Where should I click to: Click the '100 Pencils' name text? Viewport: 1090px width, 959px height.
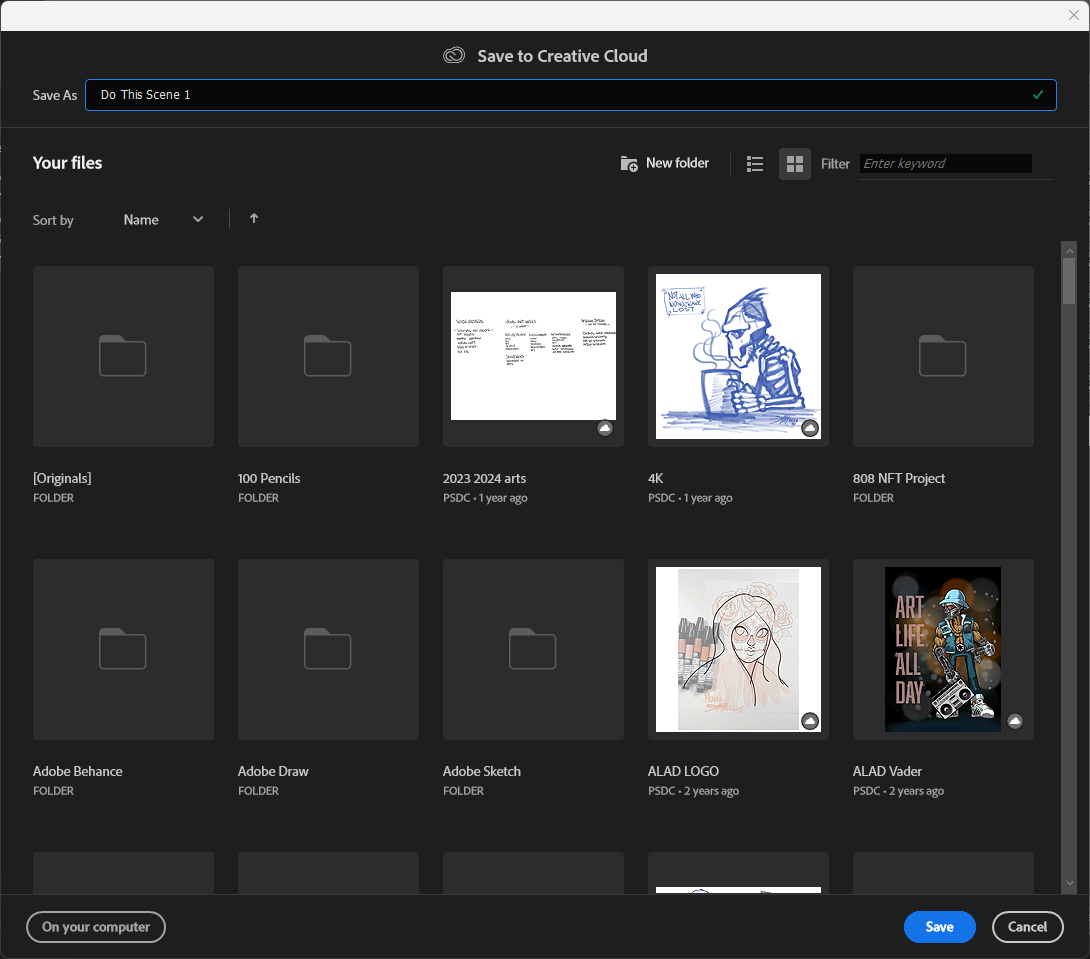(269, 479)
